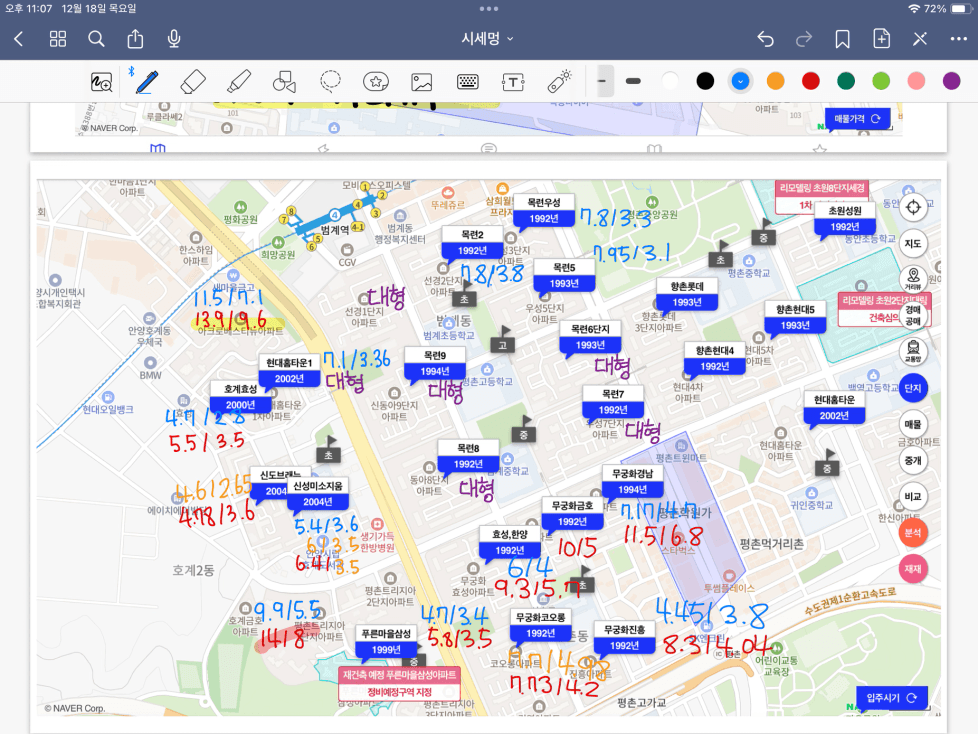The width and height of the screenshot is (978, 734).
Task: Select the Eraser tool
Action: (193, 82)
